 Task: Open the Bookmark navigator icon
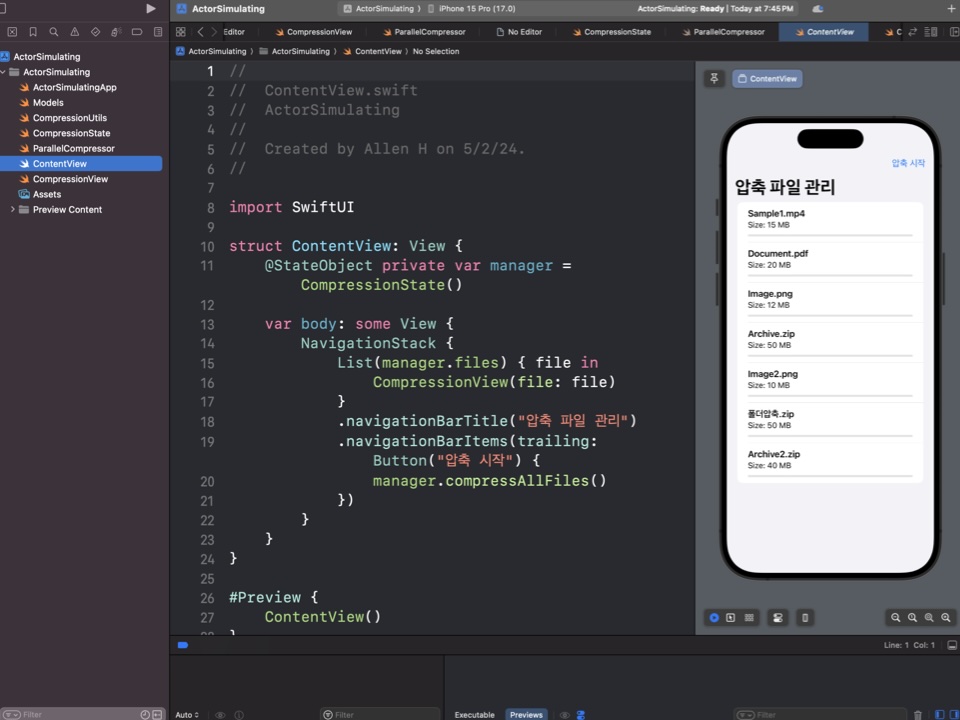click(x=32, y=32)
